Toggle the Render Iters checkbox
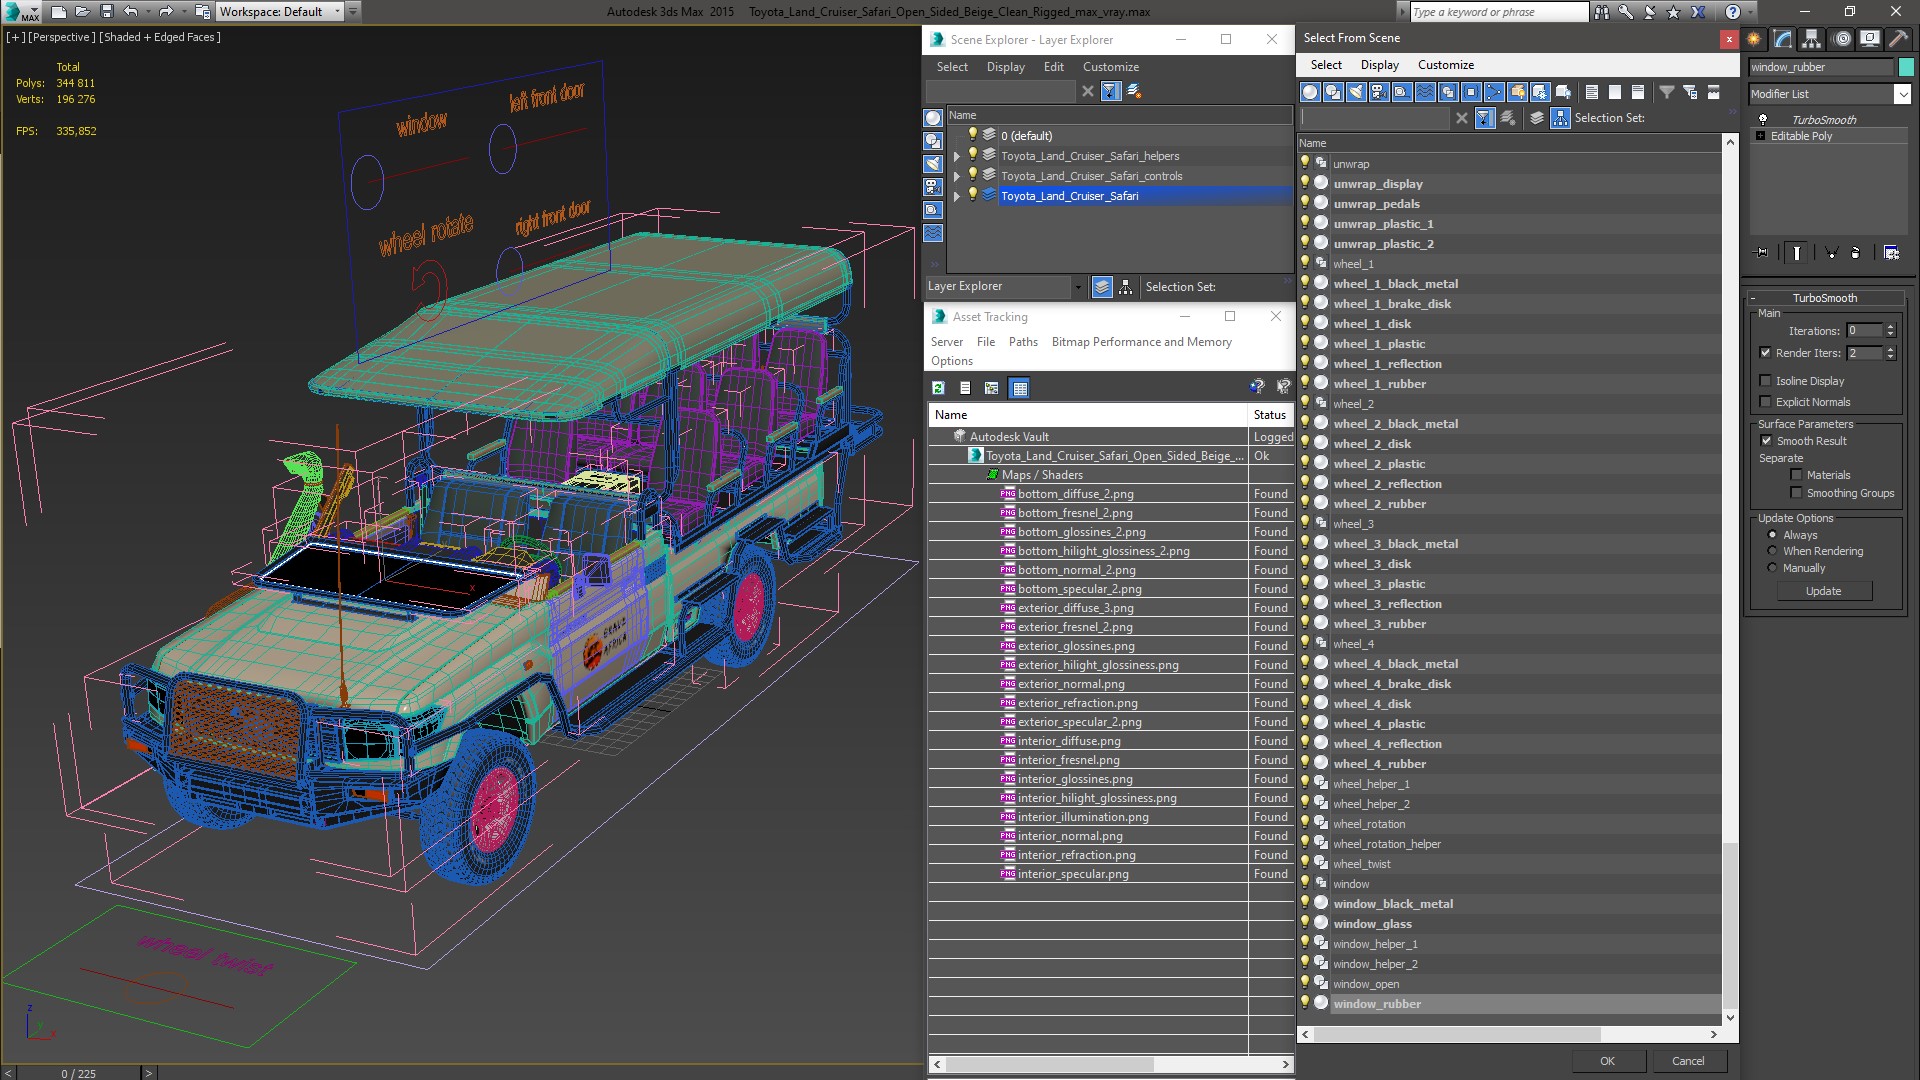This screenshot has height=1080, width=1920. point(1765,353)
